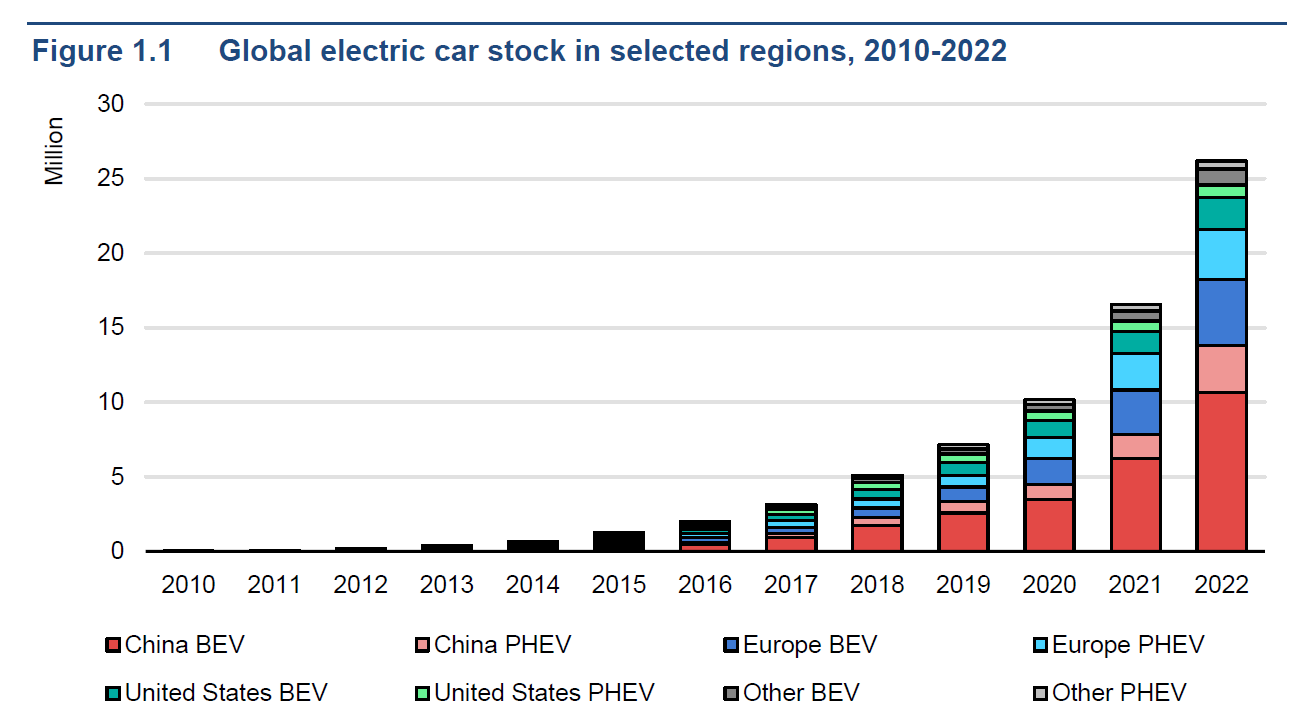The width and height of the screenshot is (1306, 723).
Task: Click the Europe BEV blue legend swatch
Action: [731, 646]
